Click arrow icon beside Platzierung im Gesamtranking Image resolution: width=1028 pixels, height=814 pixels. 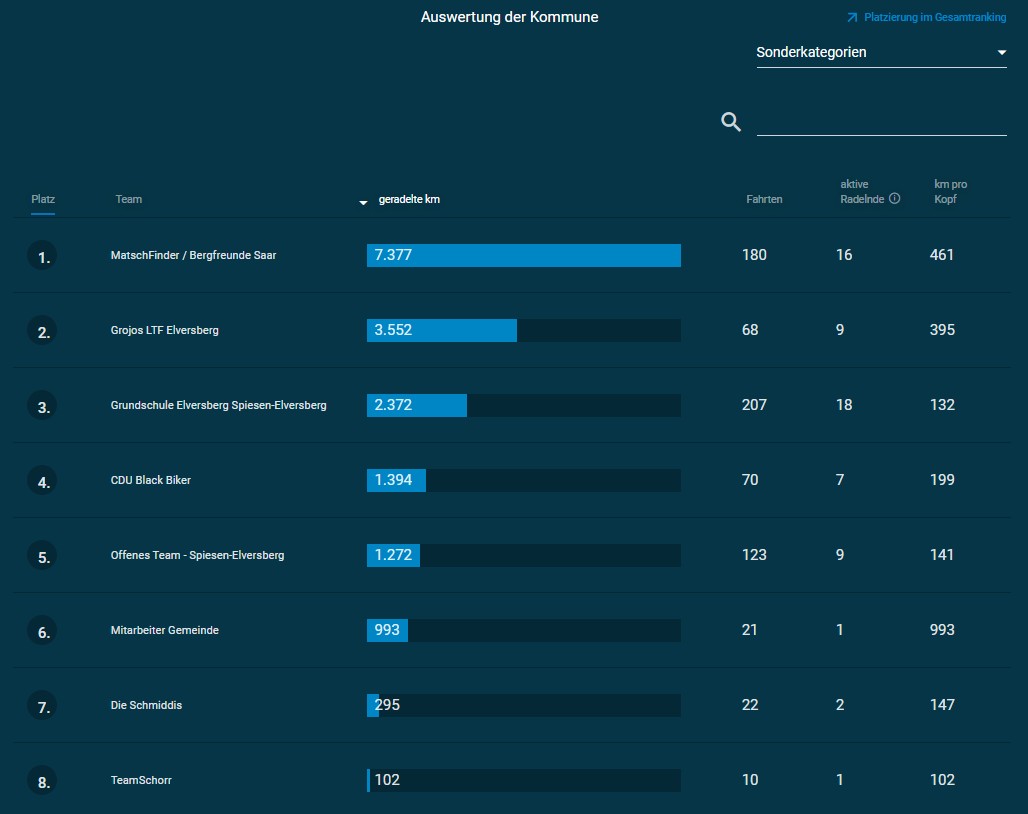pyautogui.click(x=852, y=18)
